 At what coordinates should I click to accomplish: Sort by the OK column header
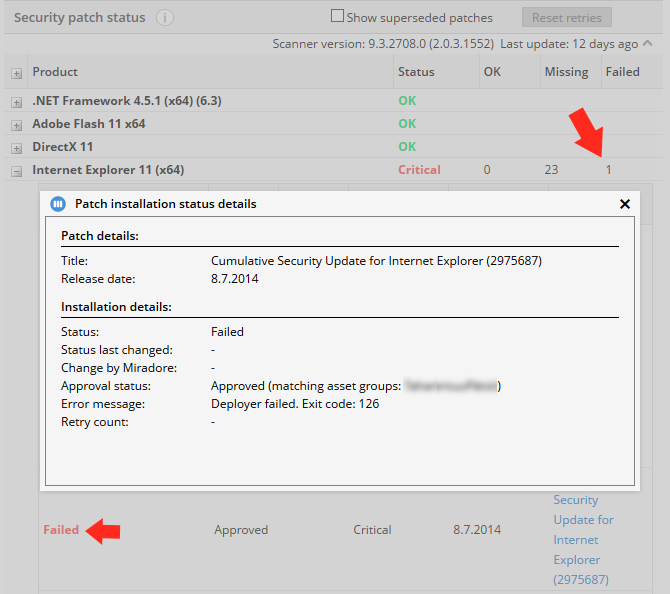[492, 72]
